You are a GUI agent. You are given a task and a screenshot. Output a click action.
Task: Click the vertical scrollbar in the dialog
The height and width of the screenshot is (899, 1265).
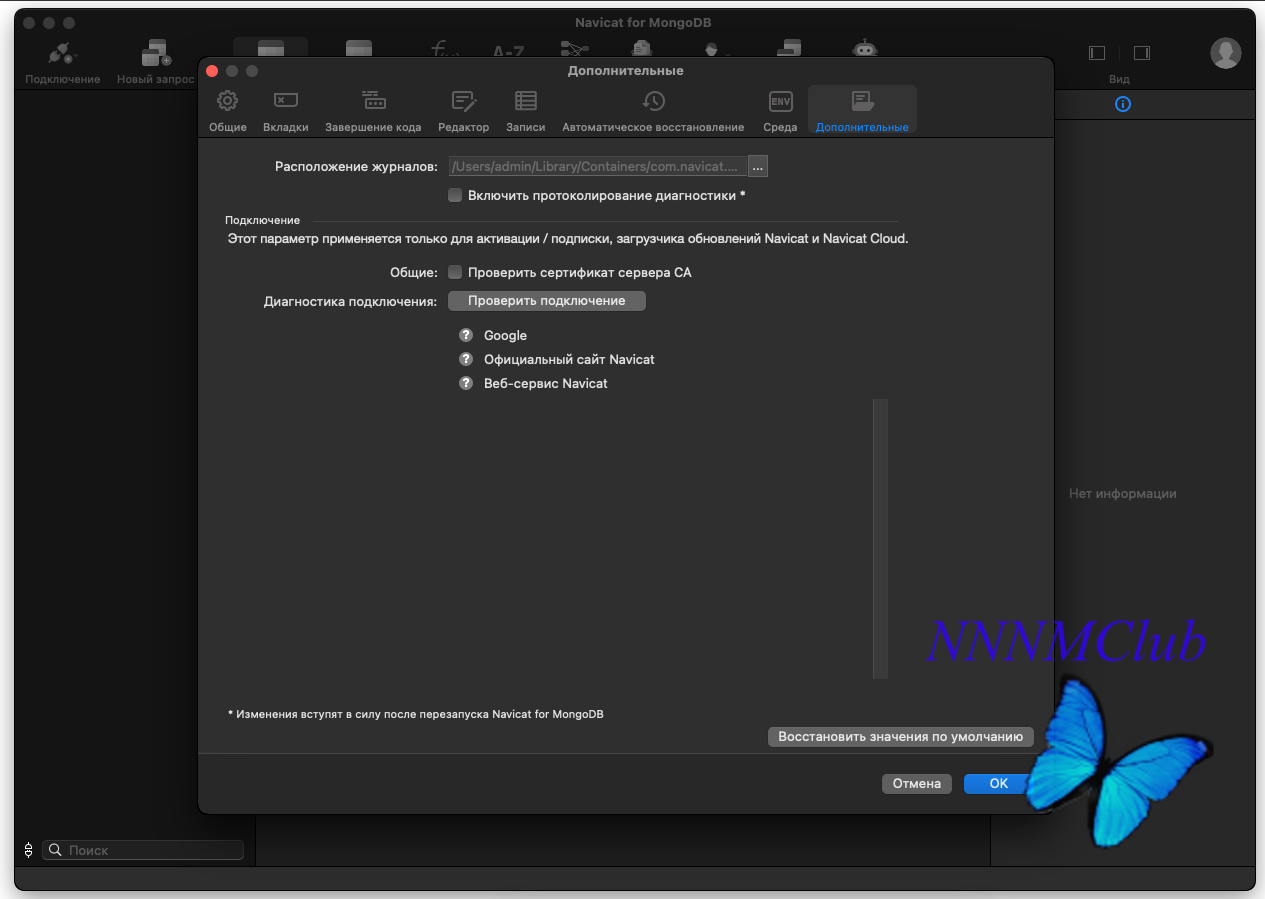pyautogui.click(x=880, y=539)
